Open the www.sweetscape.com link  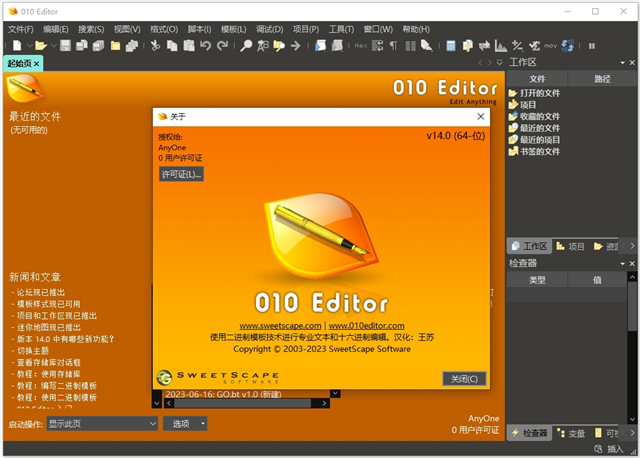(280, 326)
